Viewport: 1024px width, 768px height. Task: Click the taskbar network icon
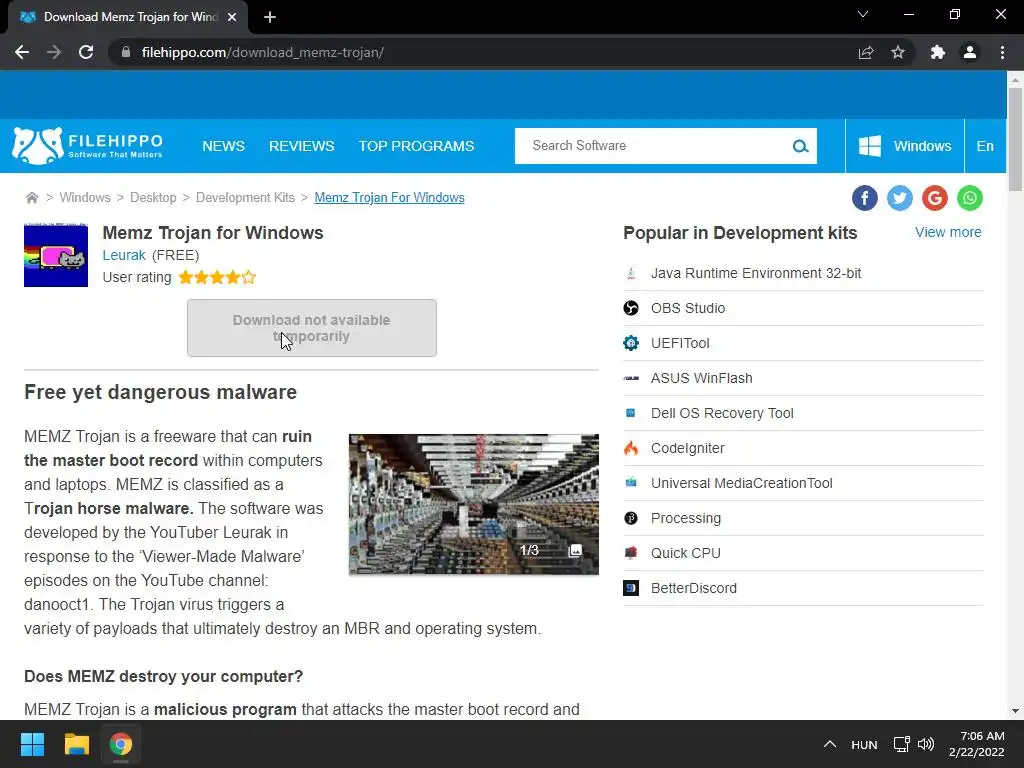point(902,744)
